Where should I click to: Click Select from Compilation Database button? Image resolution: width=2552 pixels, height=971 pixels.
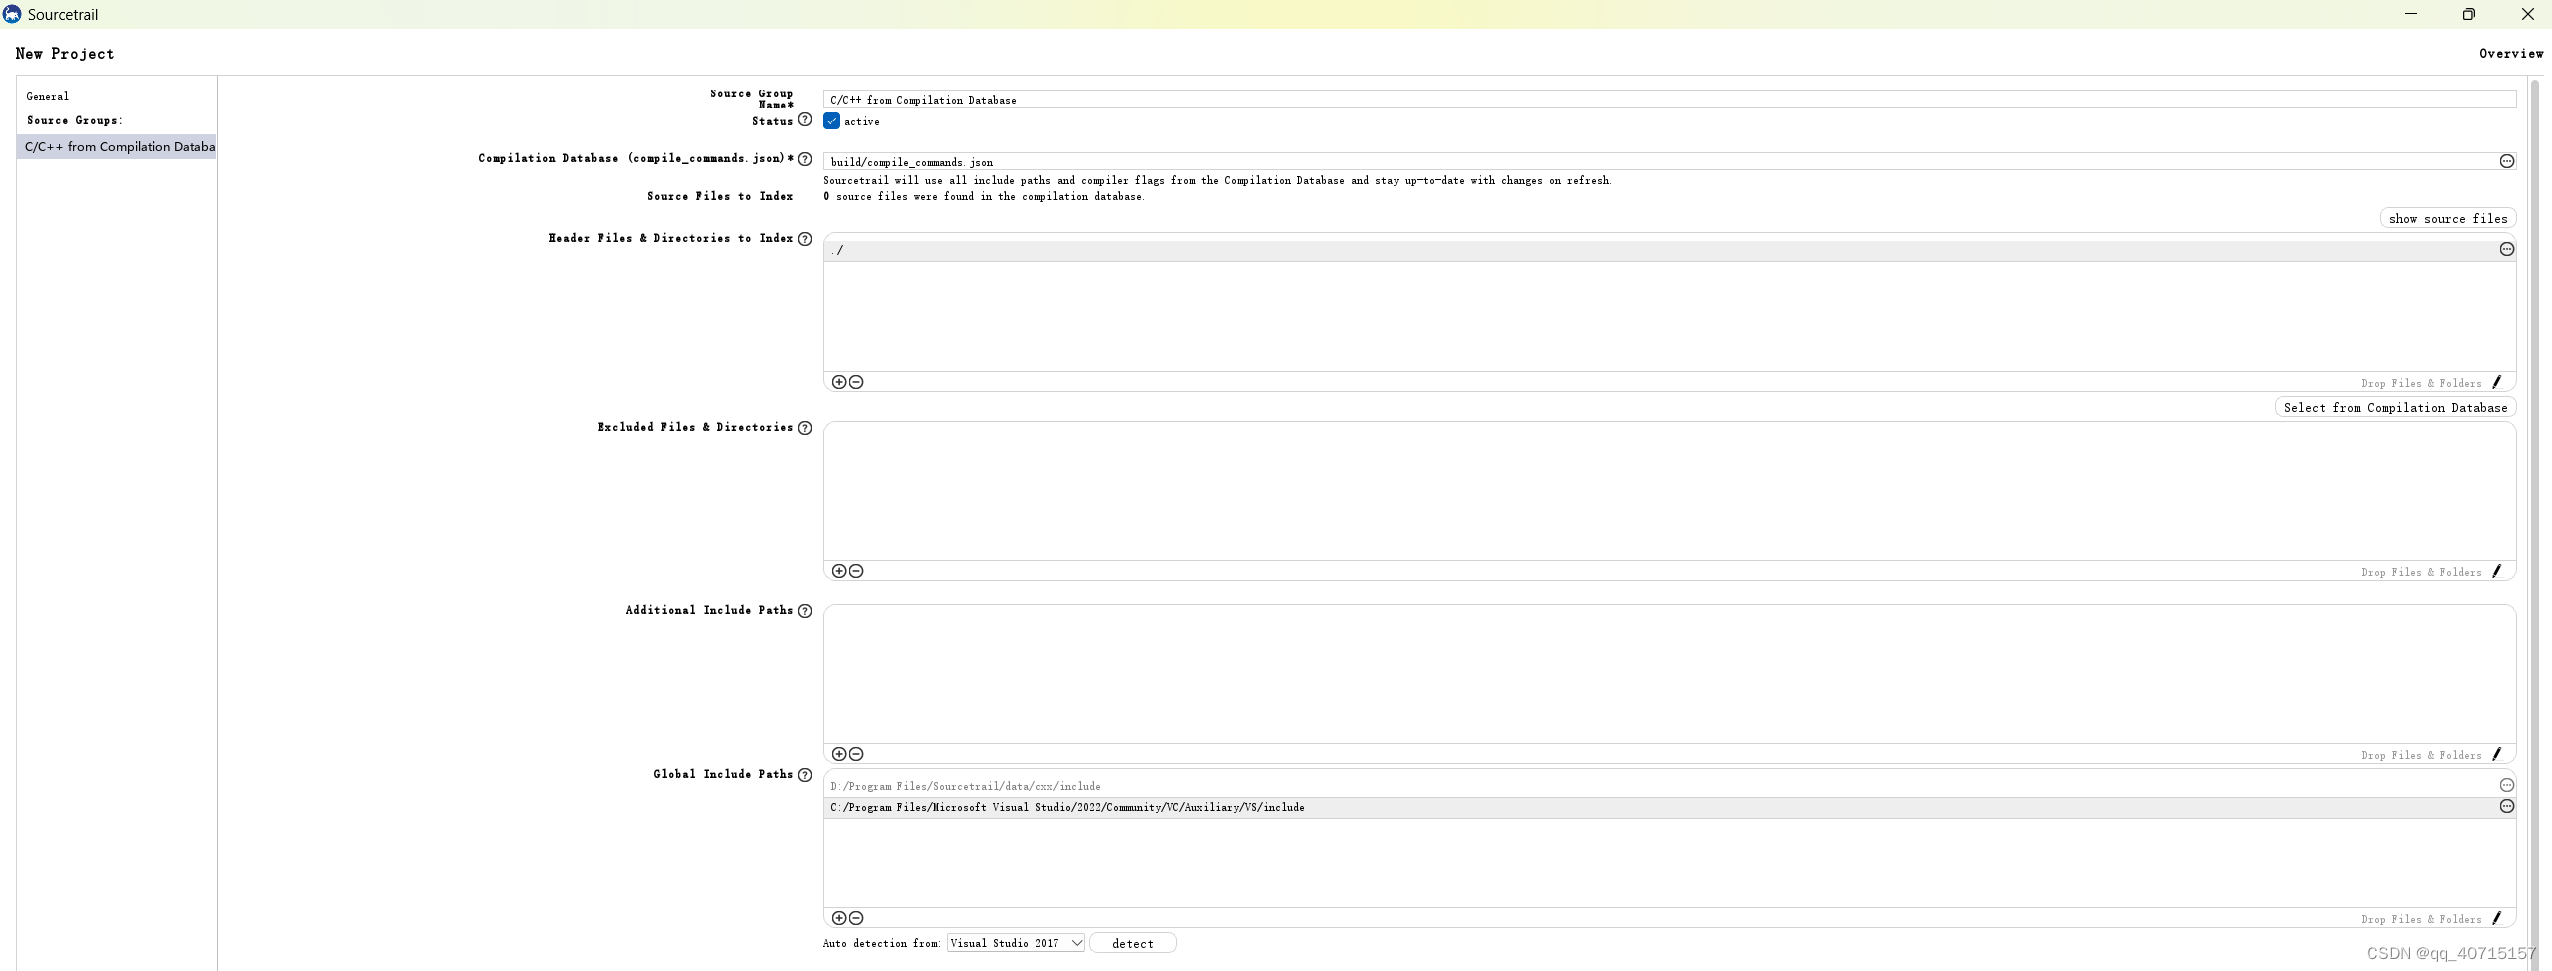[2395, 408]
